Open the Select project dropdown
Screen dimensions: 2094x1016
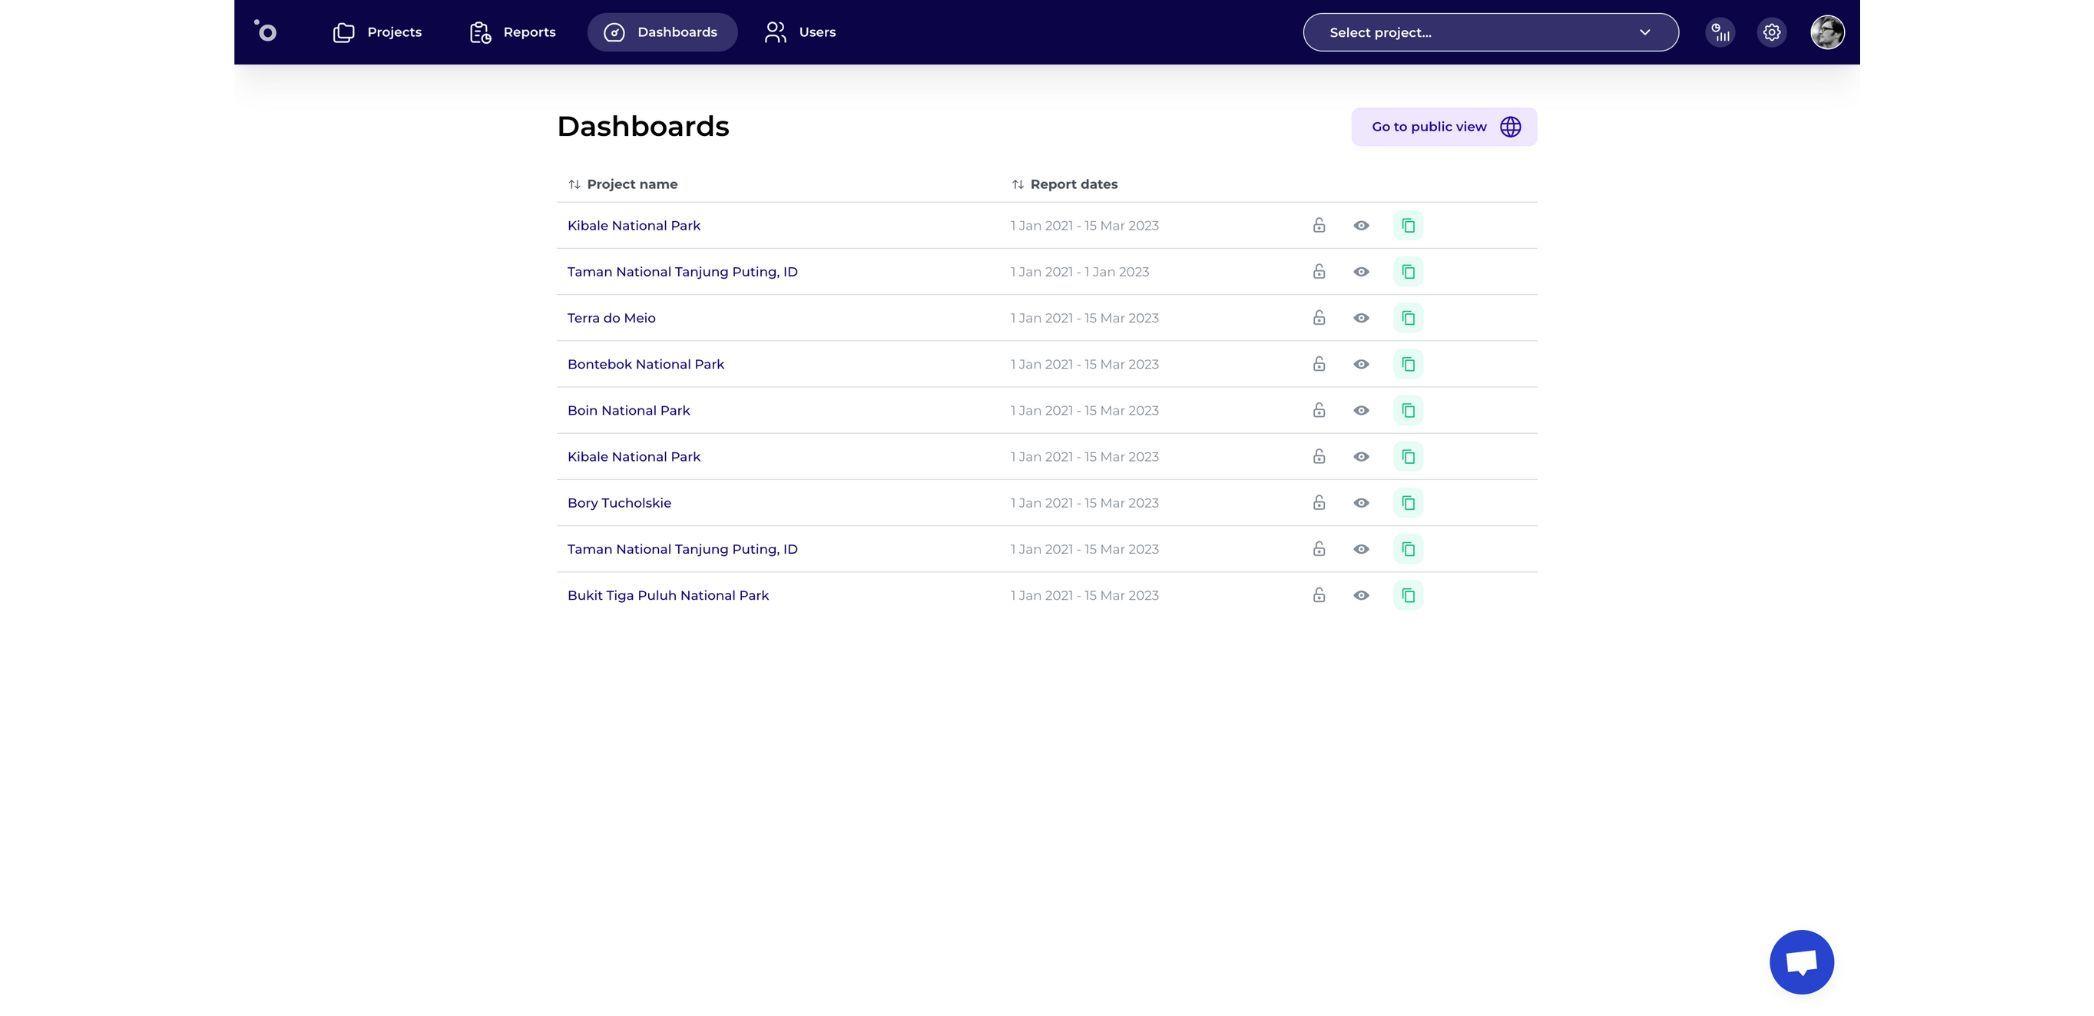[1490, 32]
